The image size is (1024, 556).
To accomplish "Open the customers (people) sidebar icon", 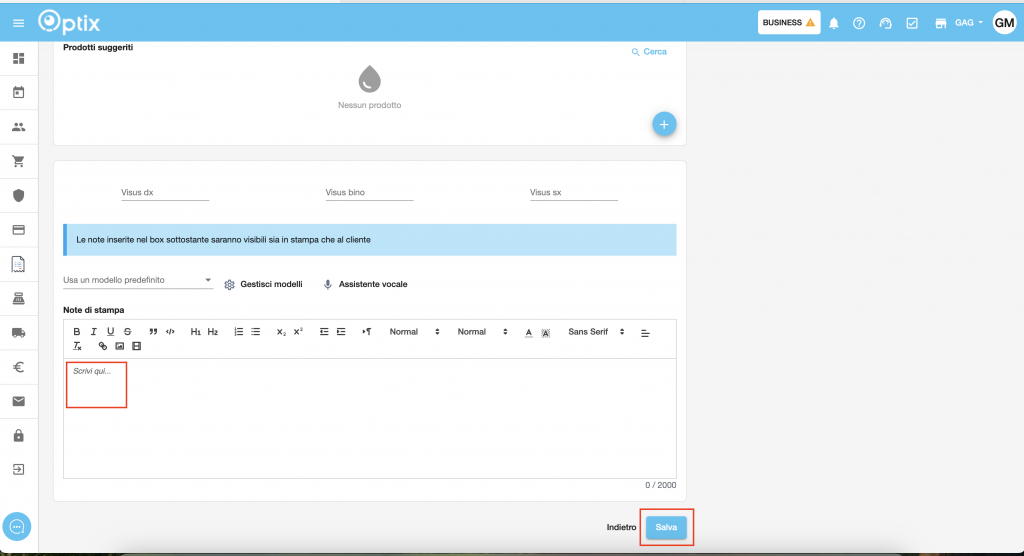I will 18,127.
